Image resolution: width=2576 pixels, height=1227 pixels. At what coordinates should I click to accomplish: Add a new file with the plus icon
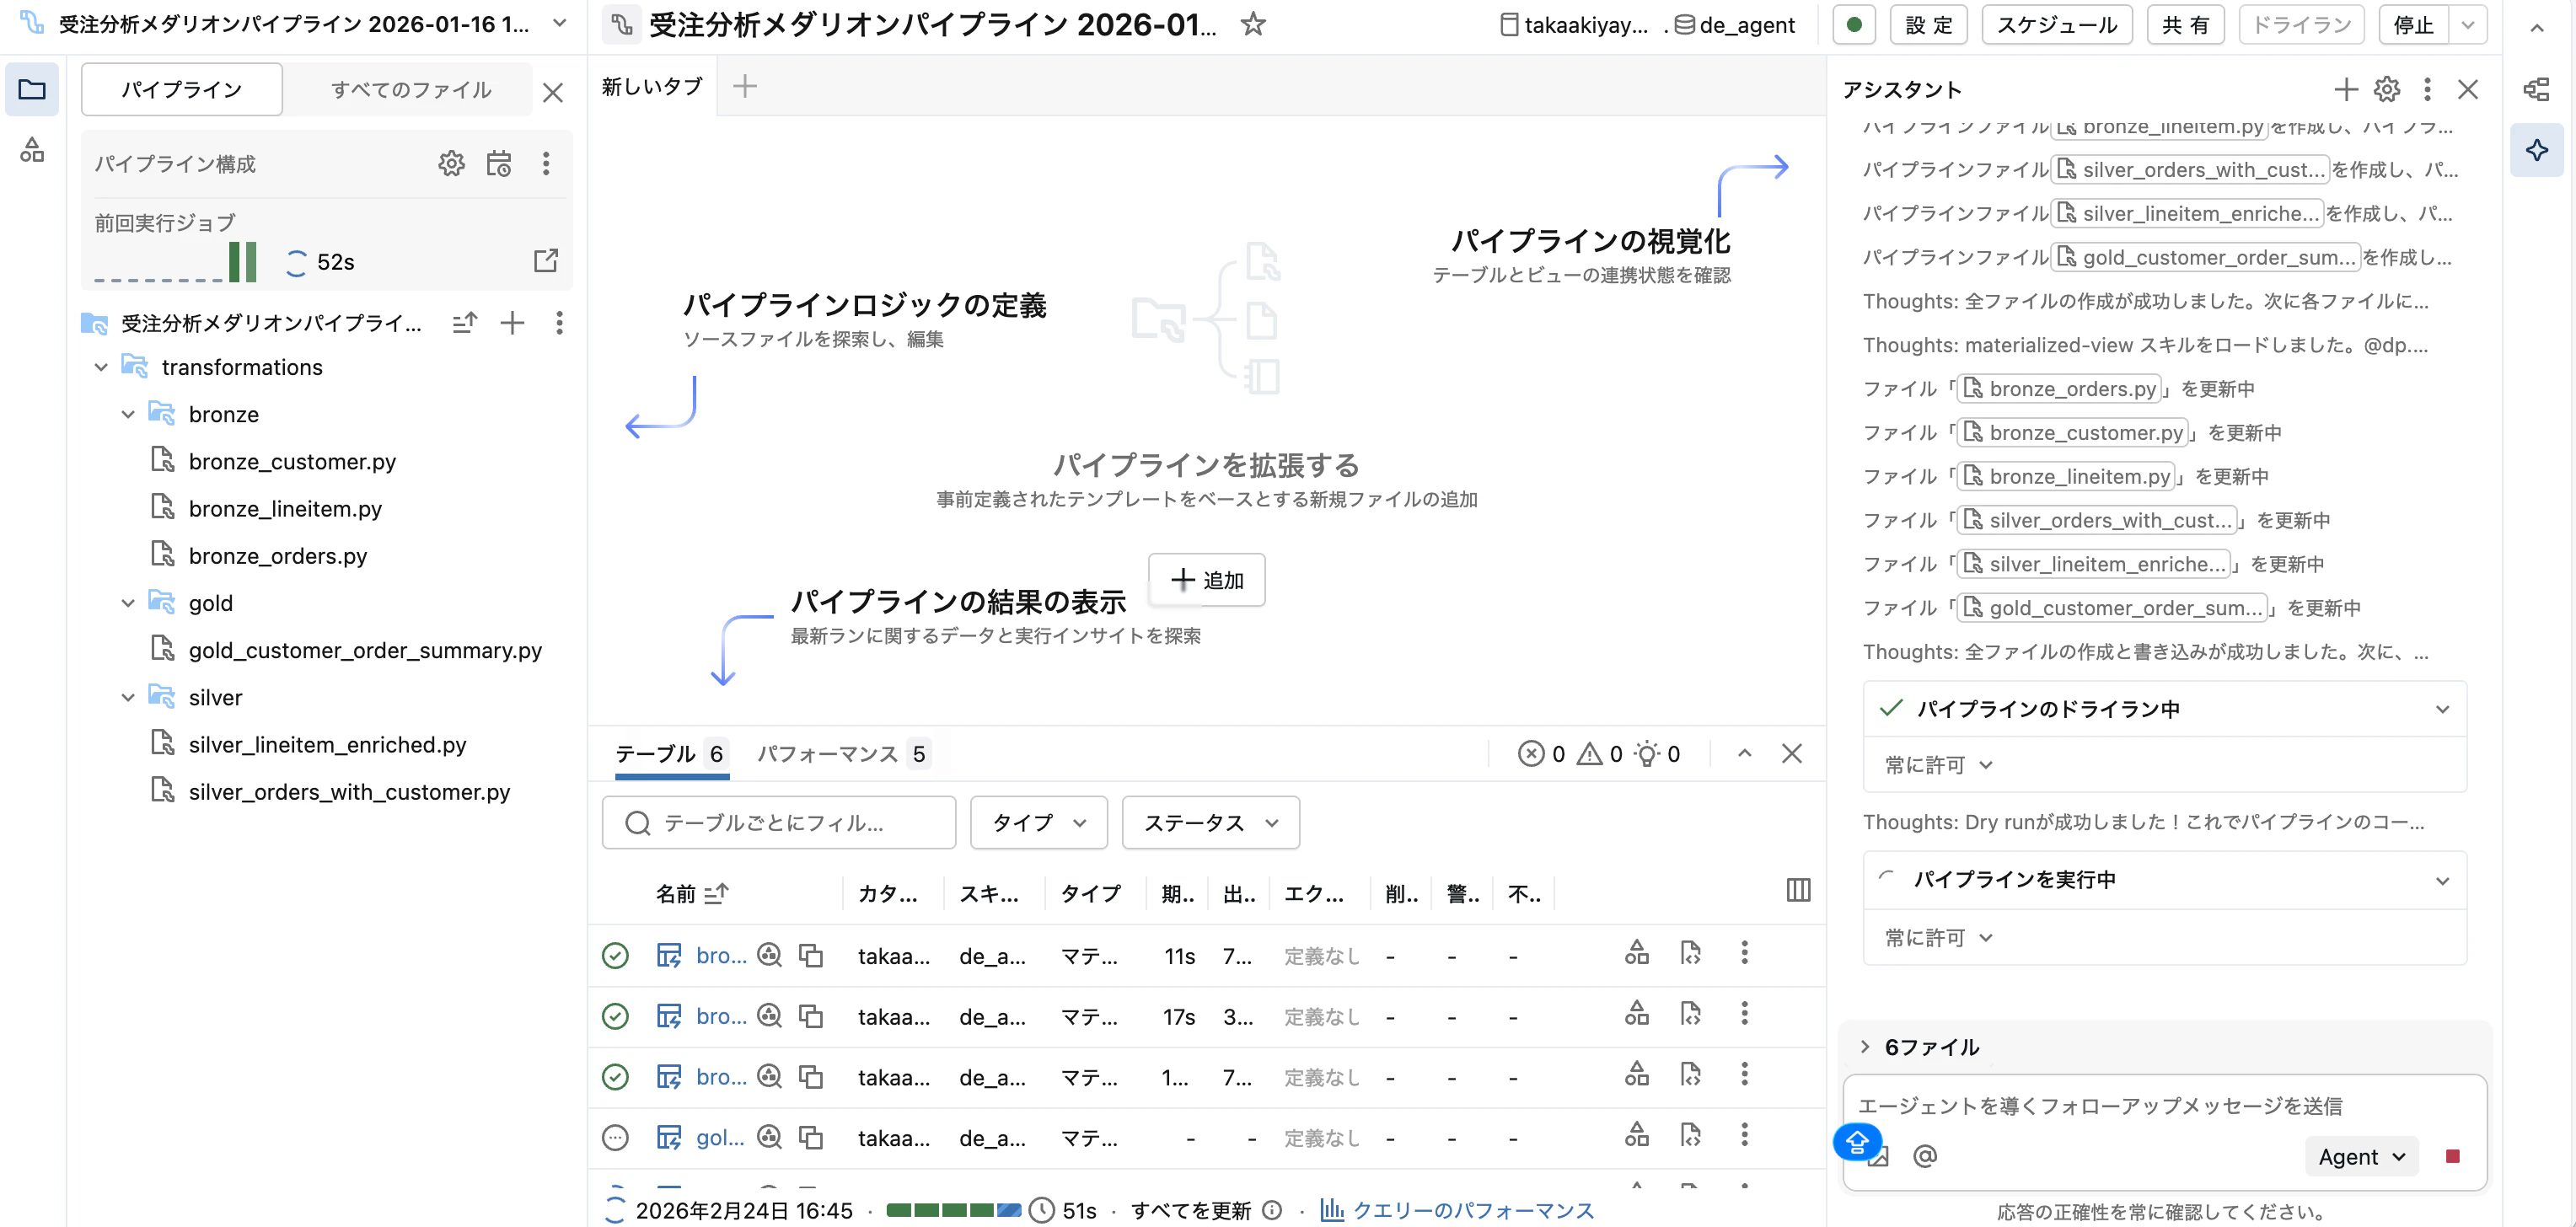[x=512, y=322]
